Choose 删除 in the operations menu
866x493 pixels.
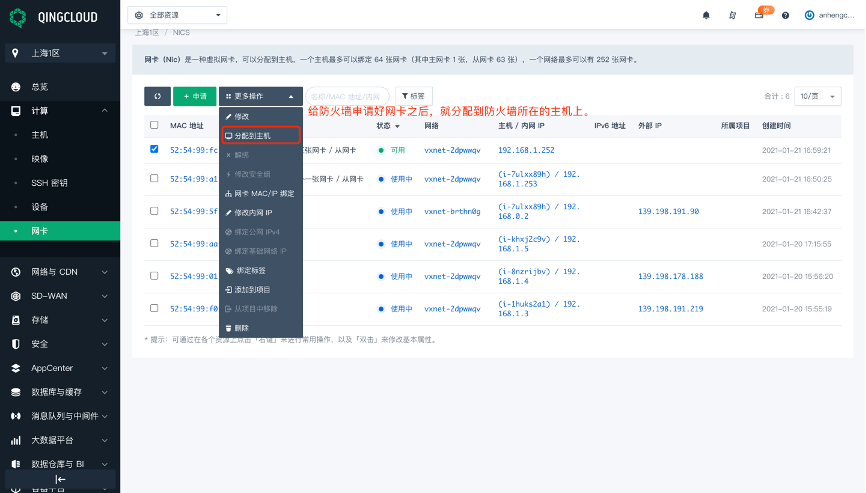coord(241,327)
